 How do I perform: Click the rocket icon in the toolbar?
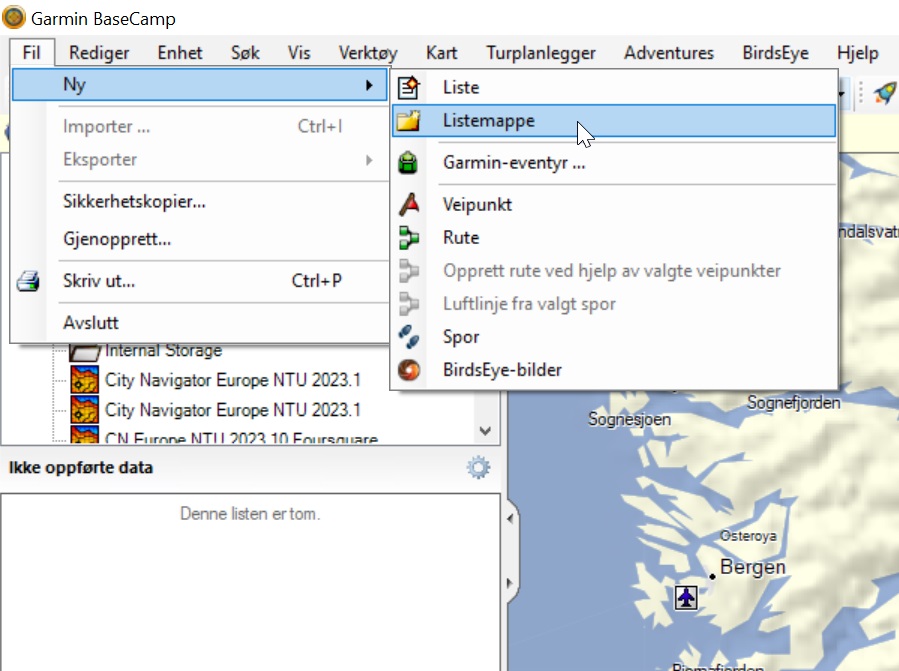pyautogui.click(x=884, y=93)
